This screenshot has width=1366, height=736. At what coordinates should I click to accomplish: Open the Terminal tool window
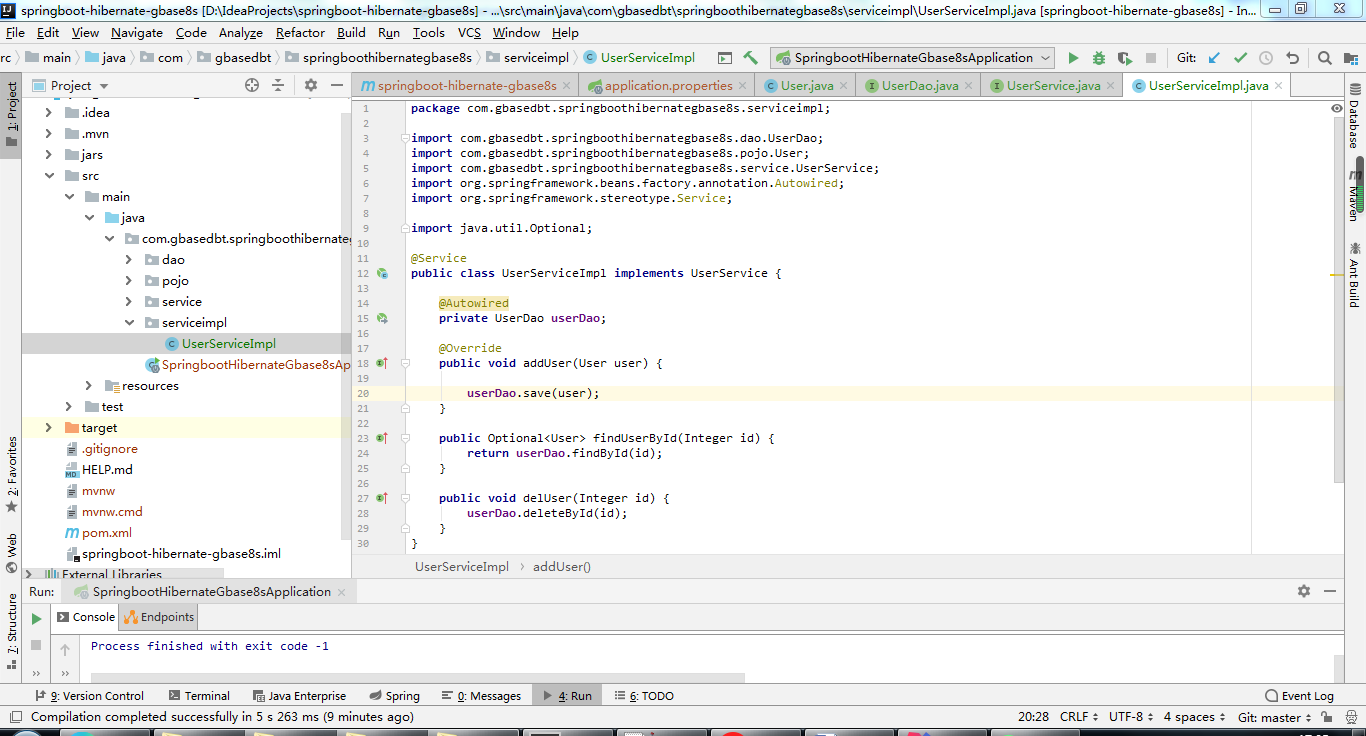coord(199,695)
